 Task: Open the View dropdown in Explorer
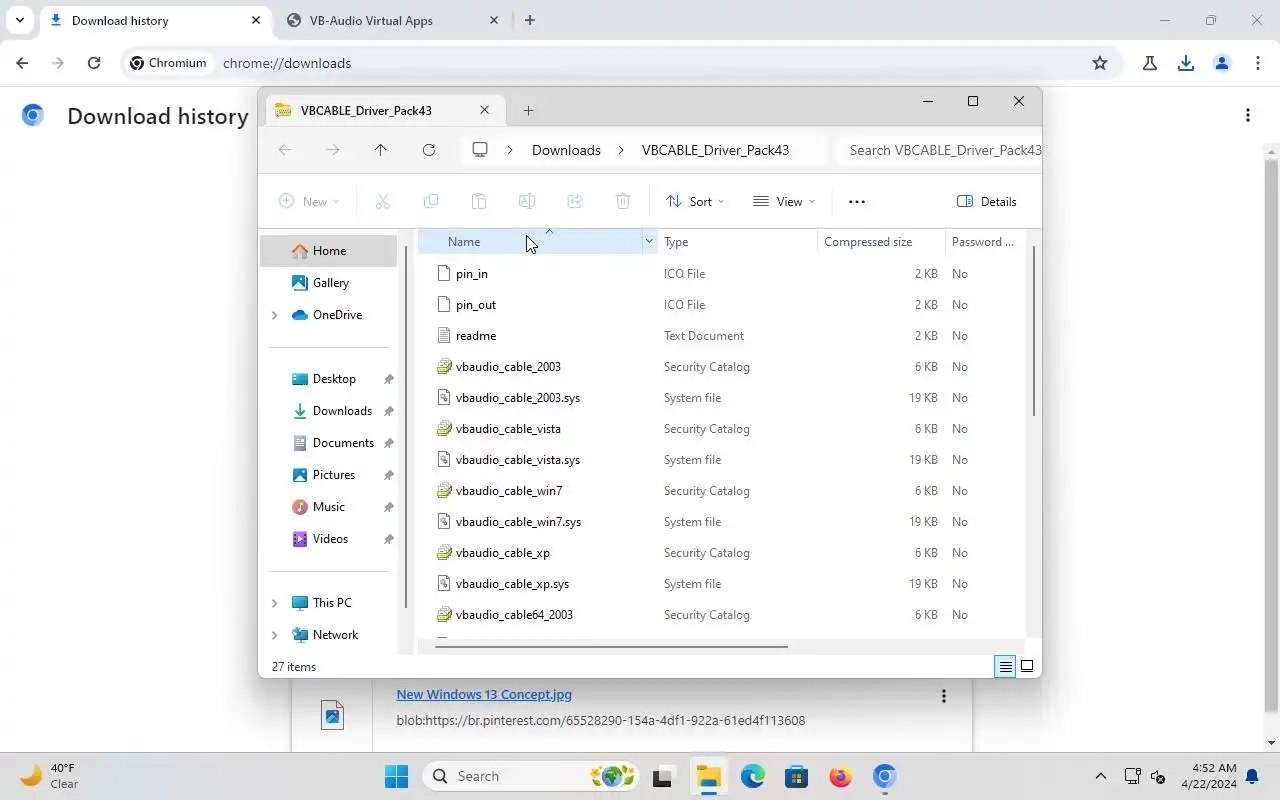tap(785, 201)
